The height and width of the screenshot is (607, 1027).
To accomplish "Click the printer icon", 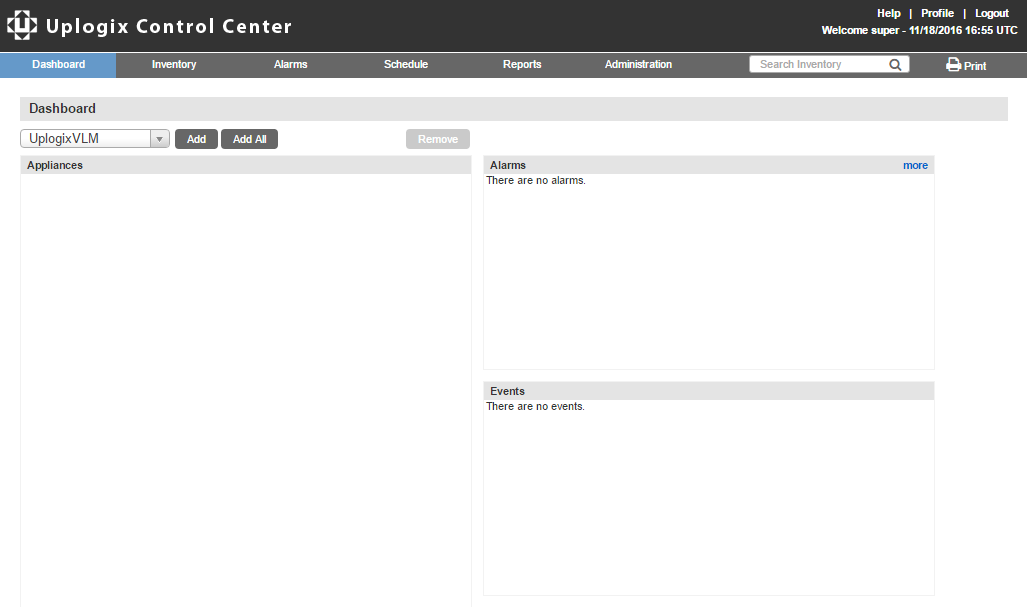I will (x=953, y=64).
